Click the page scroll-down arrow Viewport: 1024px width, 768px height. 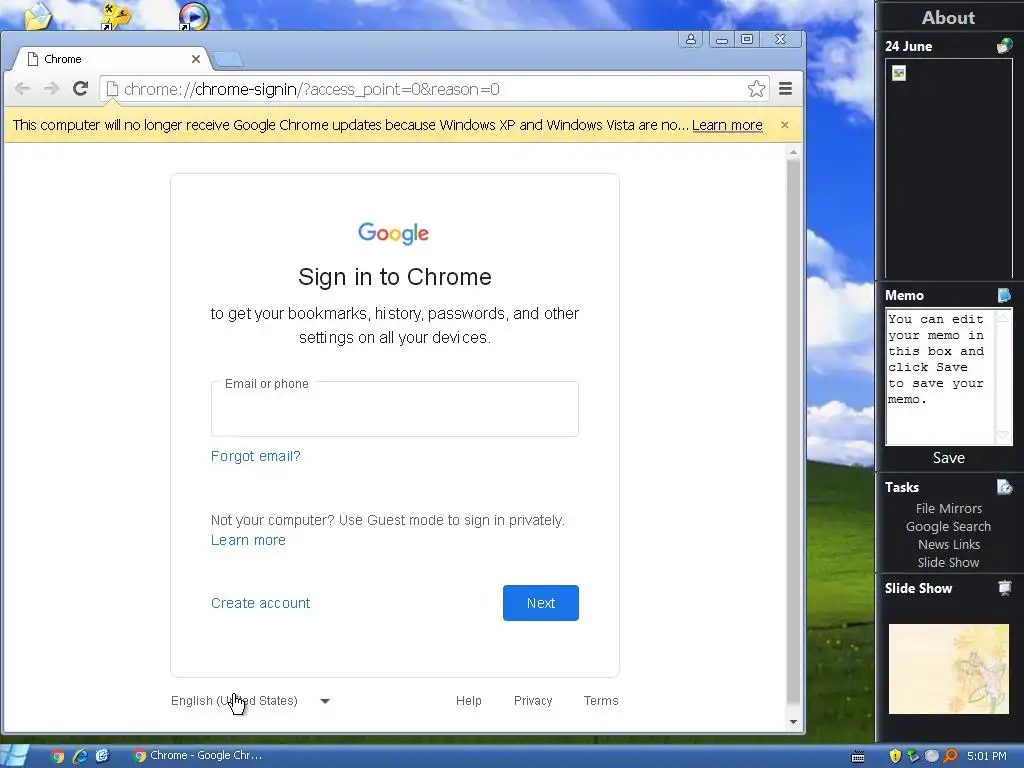793,722
